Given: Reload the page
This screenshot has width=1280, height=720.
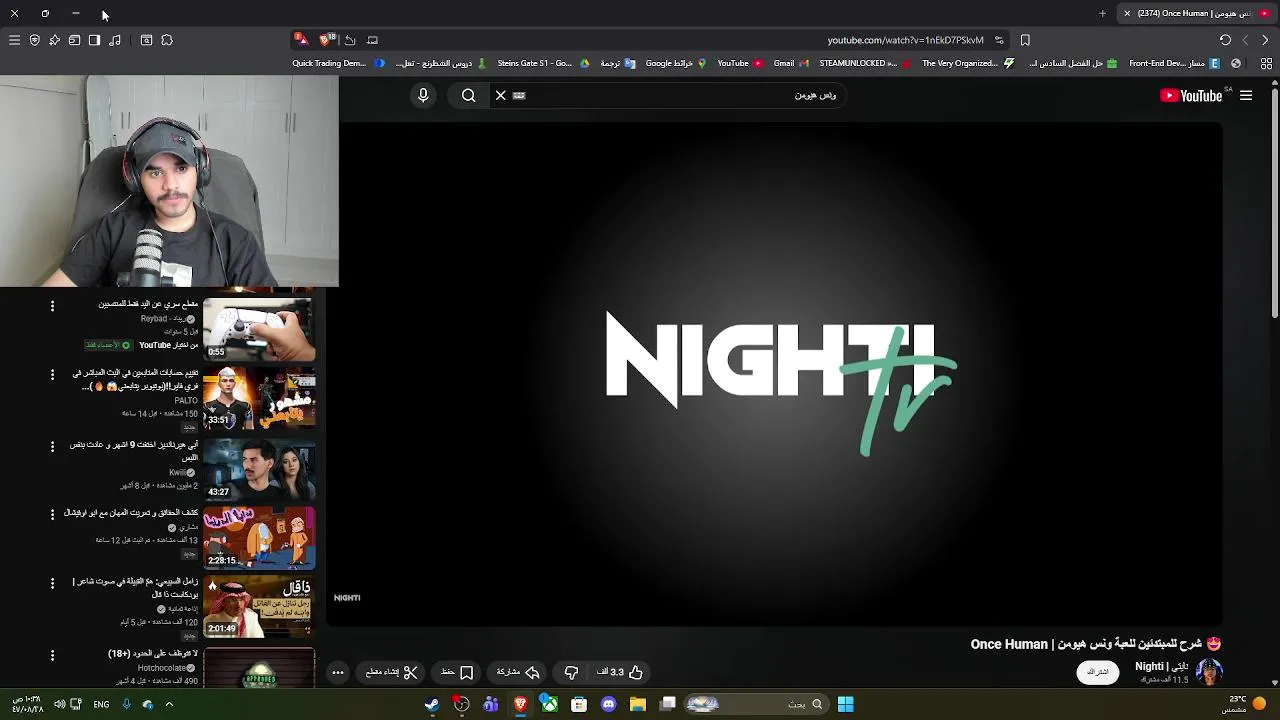Looking at the screenshot, I should pos(1225,40).
